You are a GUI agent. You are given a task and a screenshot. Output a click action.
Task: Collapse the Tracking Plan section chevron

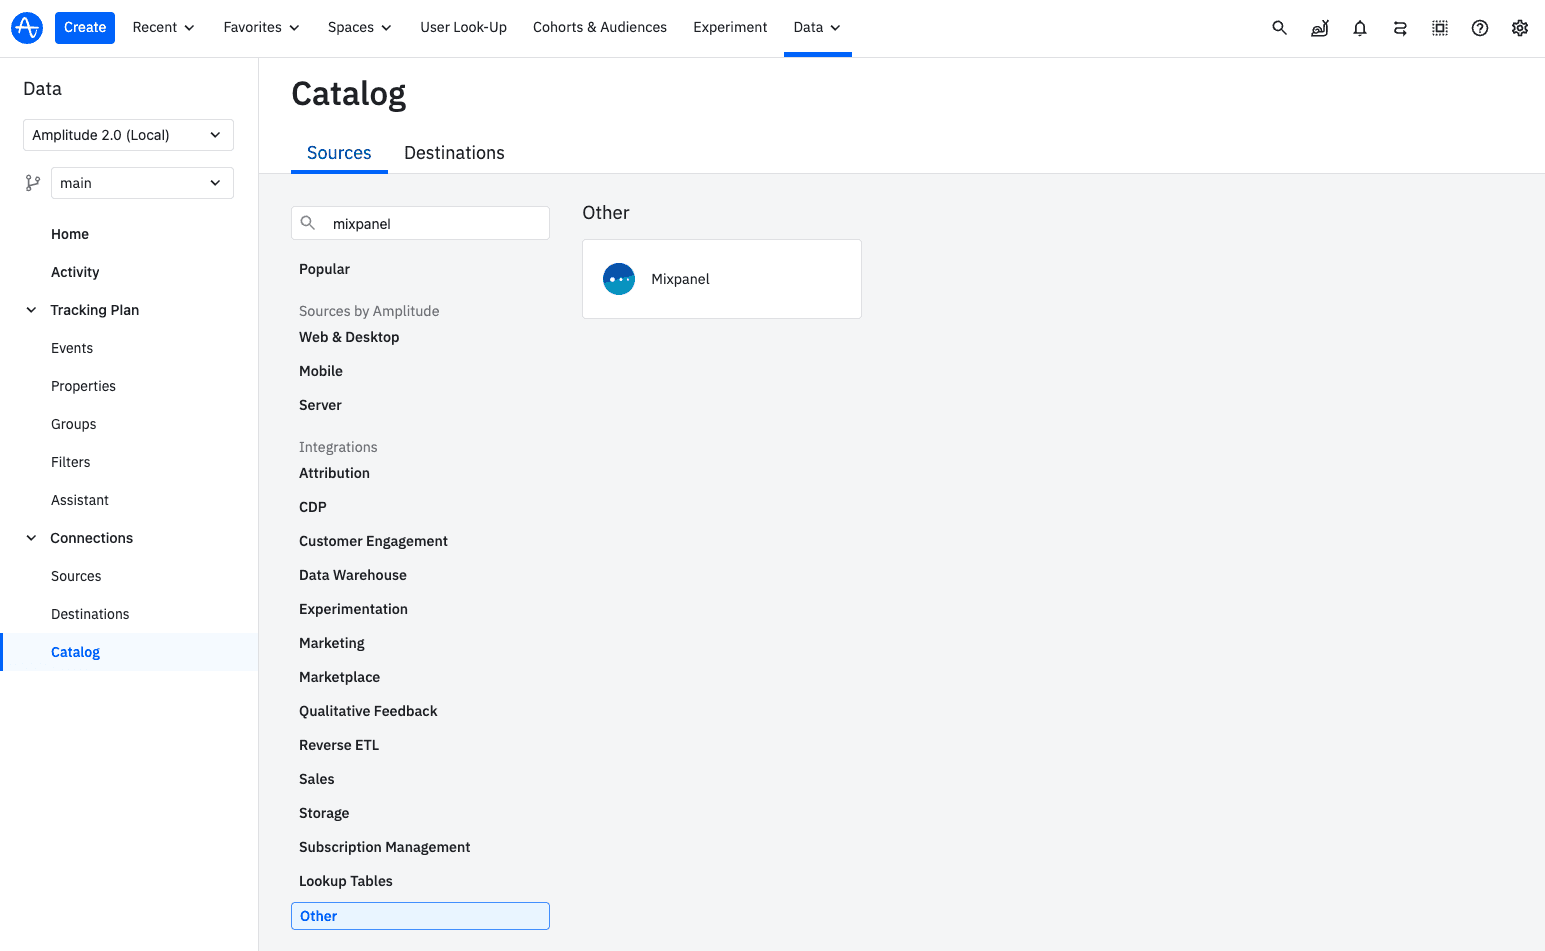30,309
